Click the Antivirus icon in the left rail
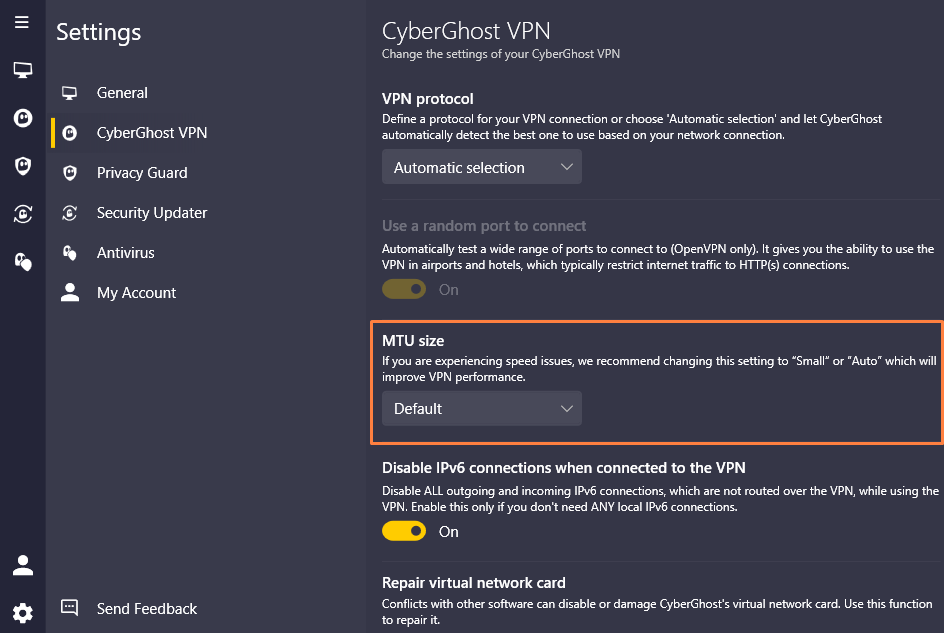 coord(22,261)
